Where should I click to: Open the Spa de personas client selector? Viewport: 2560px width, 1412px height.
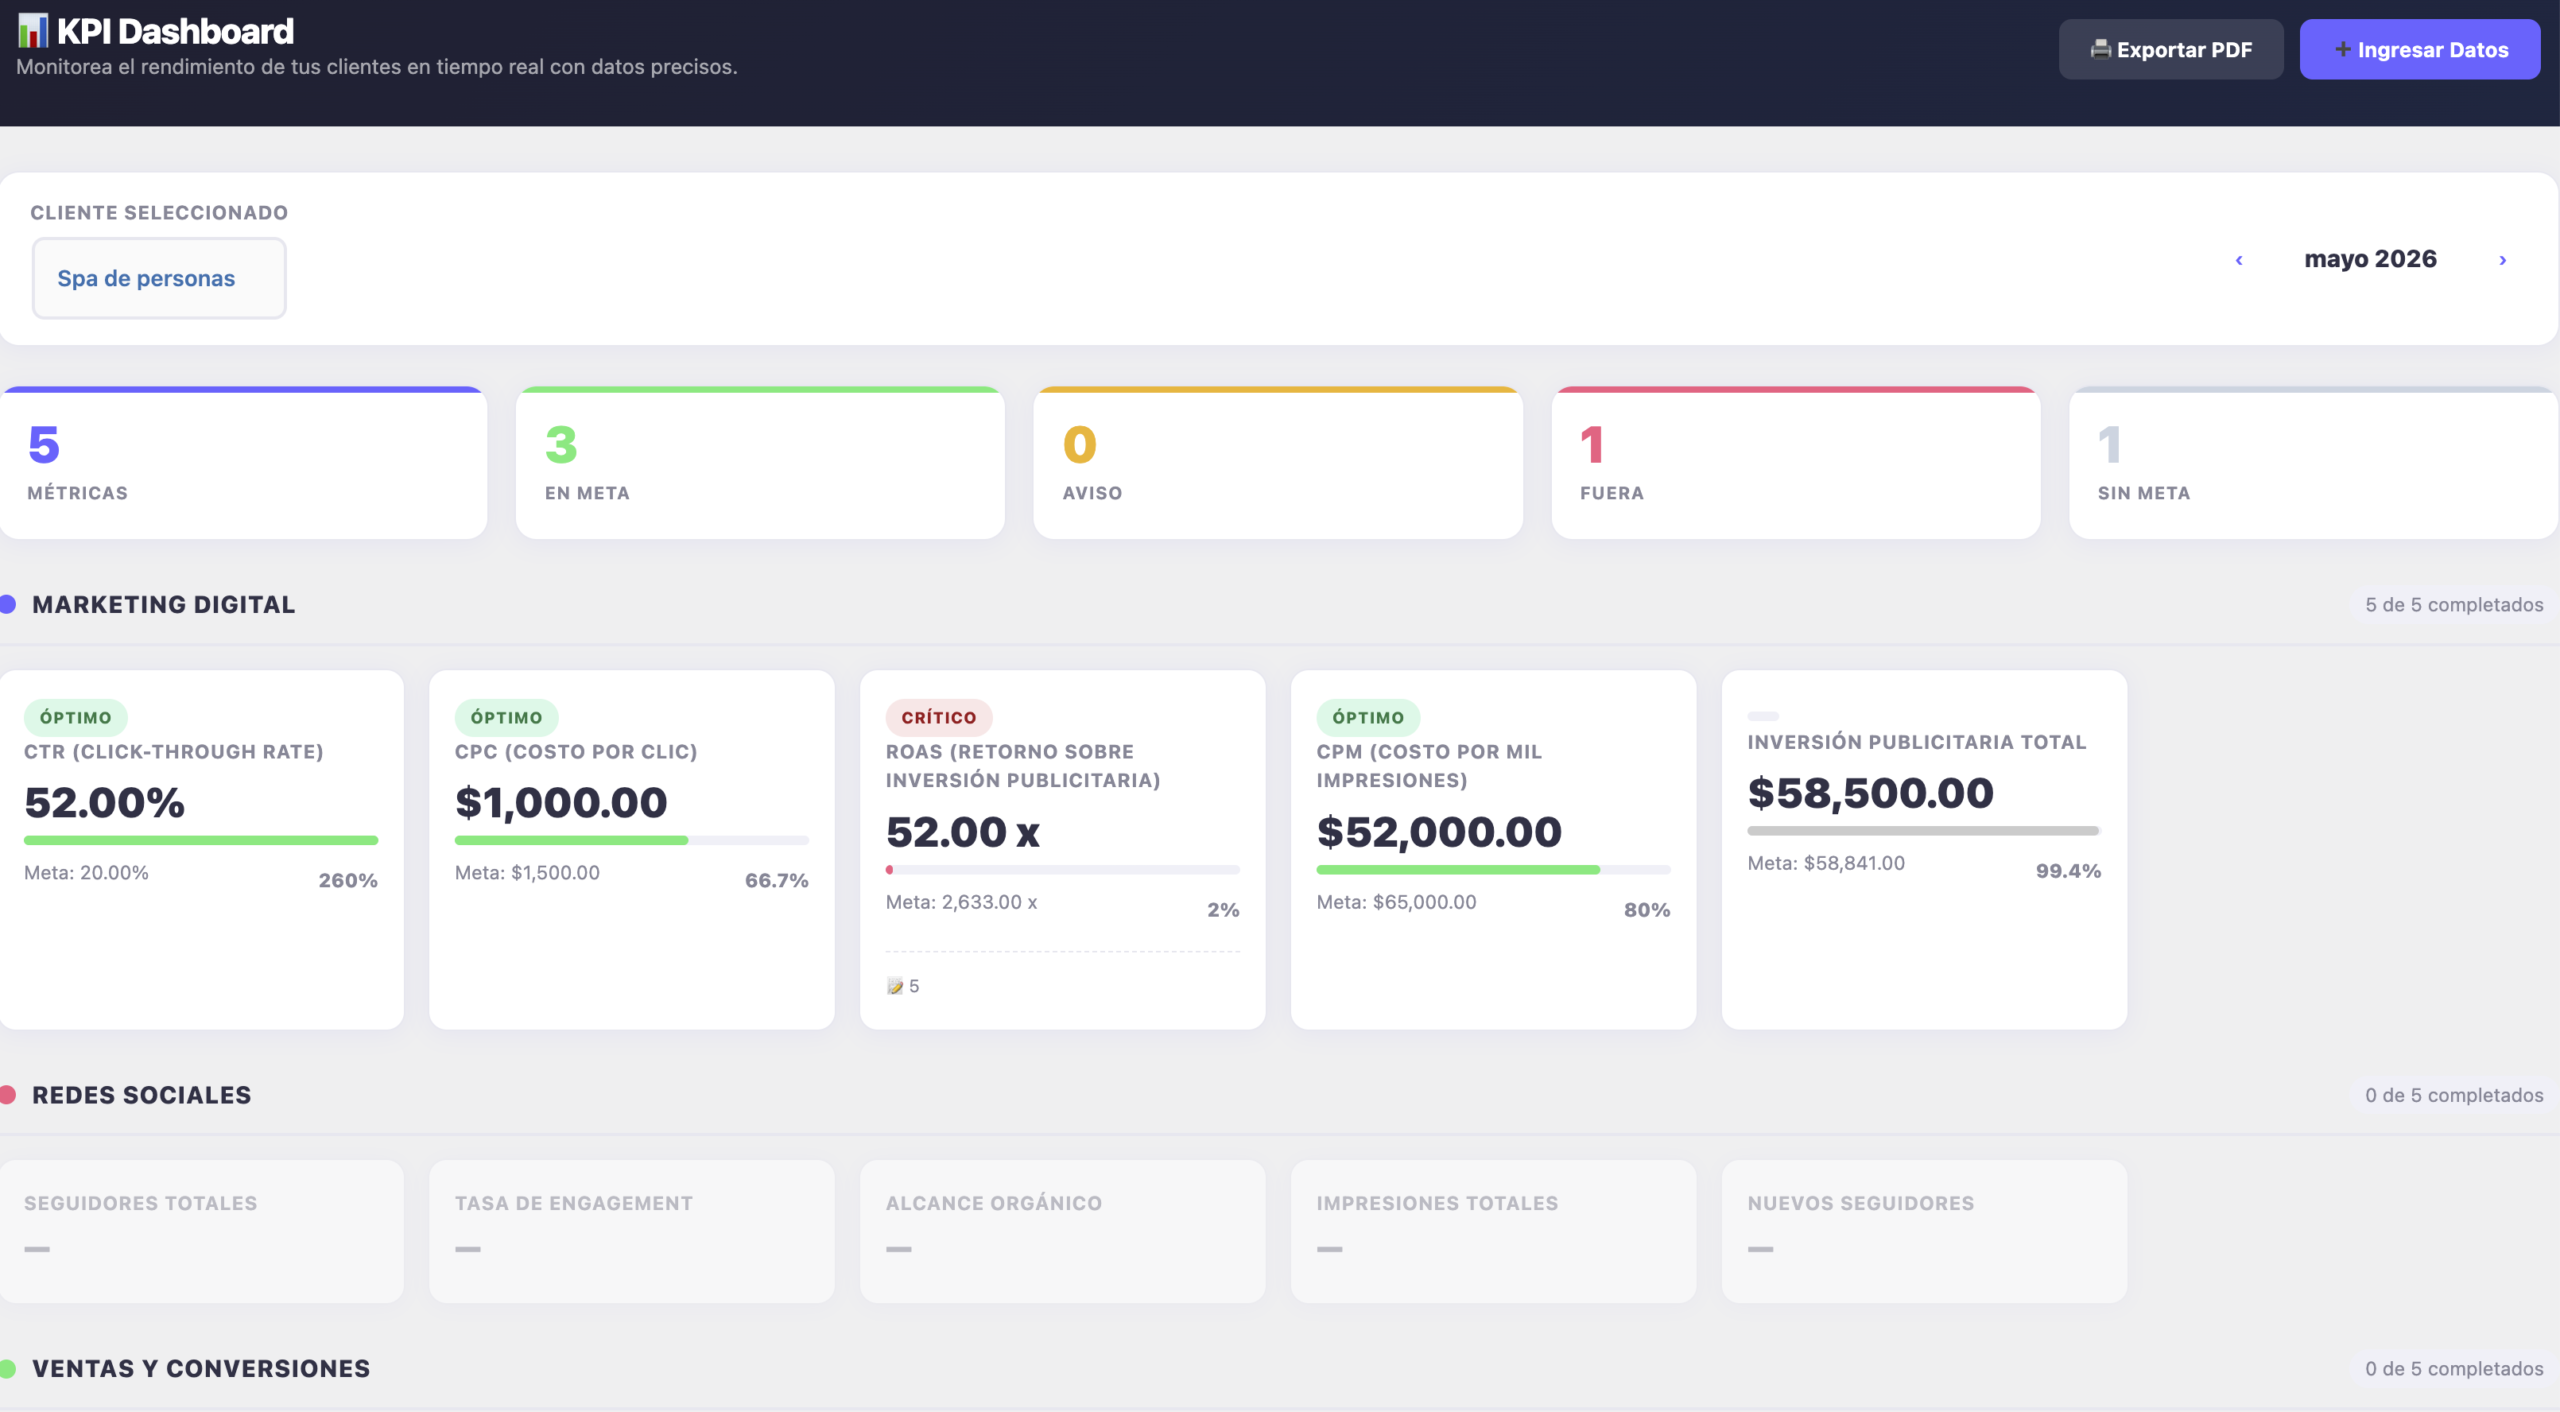click(x=159, y=278)
